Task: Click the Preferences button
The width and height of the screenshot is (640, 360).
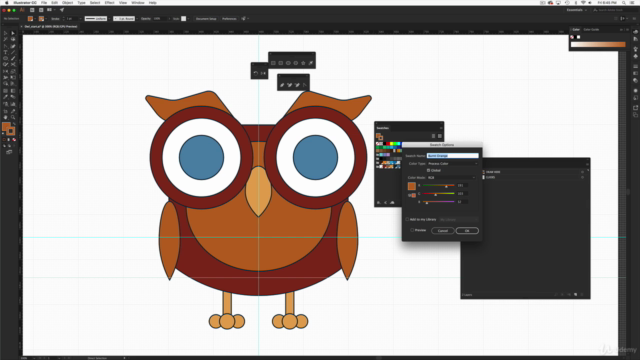Action: (229, 19)
